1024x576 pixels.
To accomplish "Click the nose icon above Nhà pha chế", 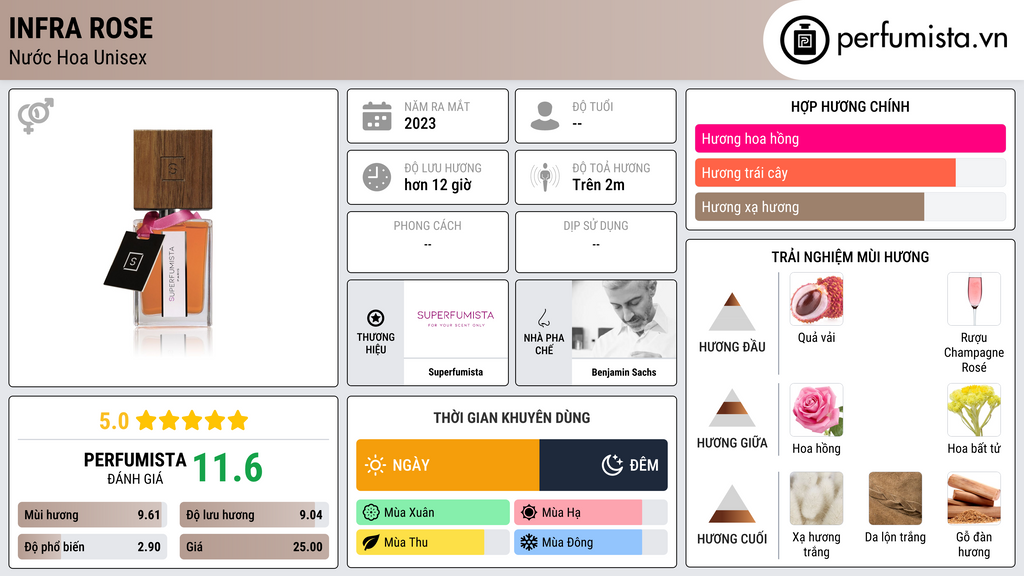I will click(x=543, y=318).
